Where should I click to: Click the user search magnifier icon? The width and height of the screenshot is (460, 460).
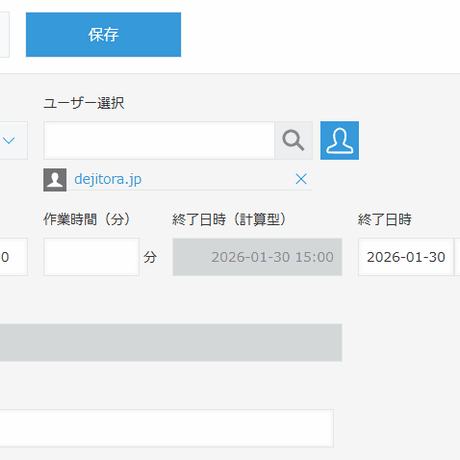(293, 140)
